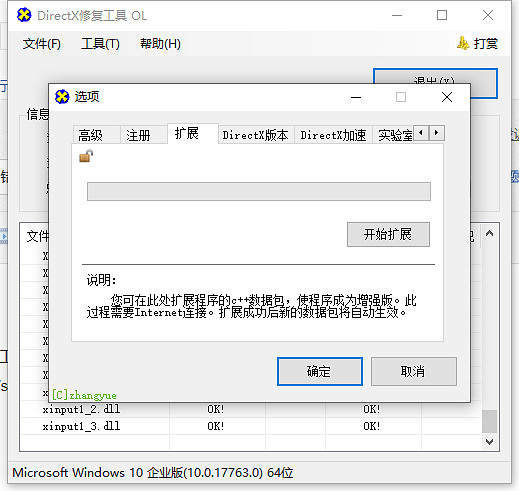Click the file list scrollbar thumb

[489, 421]
